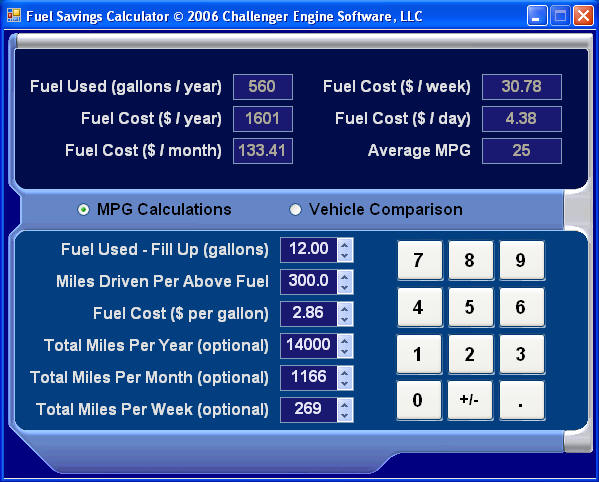Image resolution: width=599 pixels, height=482 pixels.
Task: Click the Fuel Used Fill Up field
Action: tap(309, 250)
